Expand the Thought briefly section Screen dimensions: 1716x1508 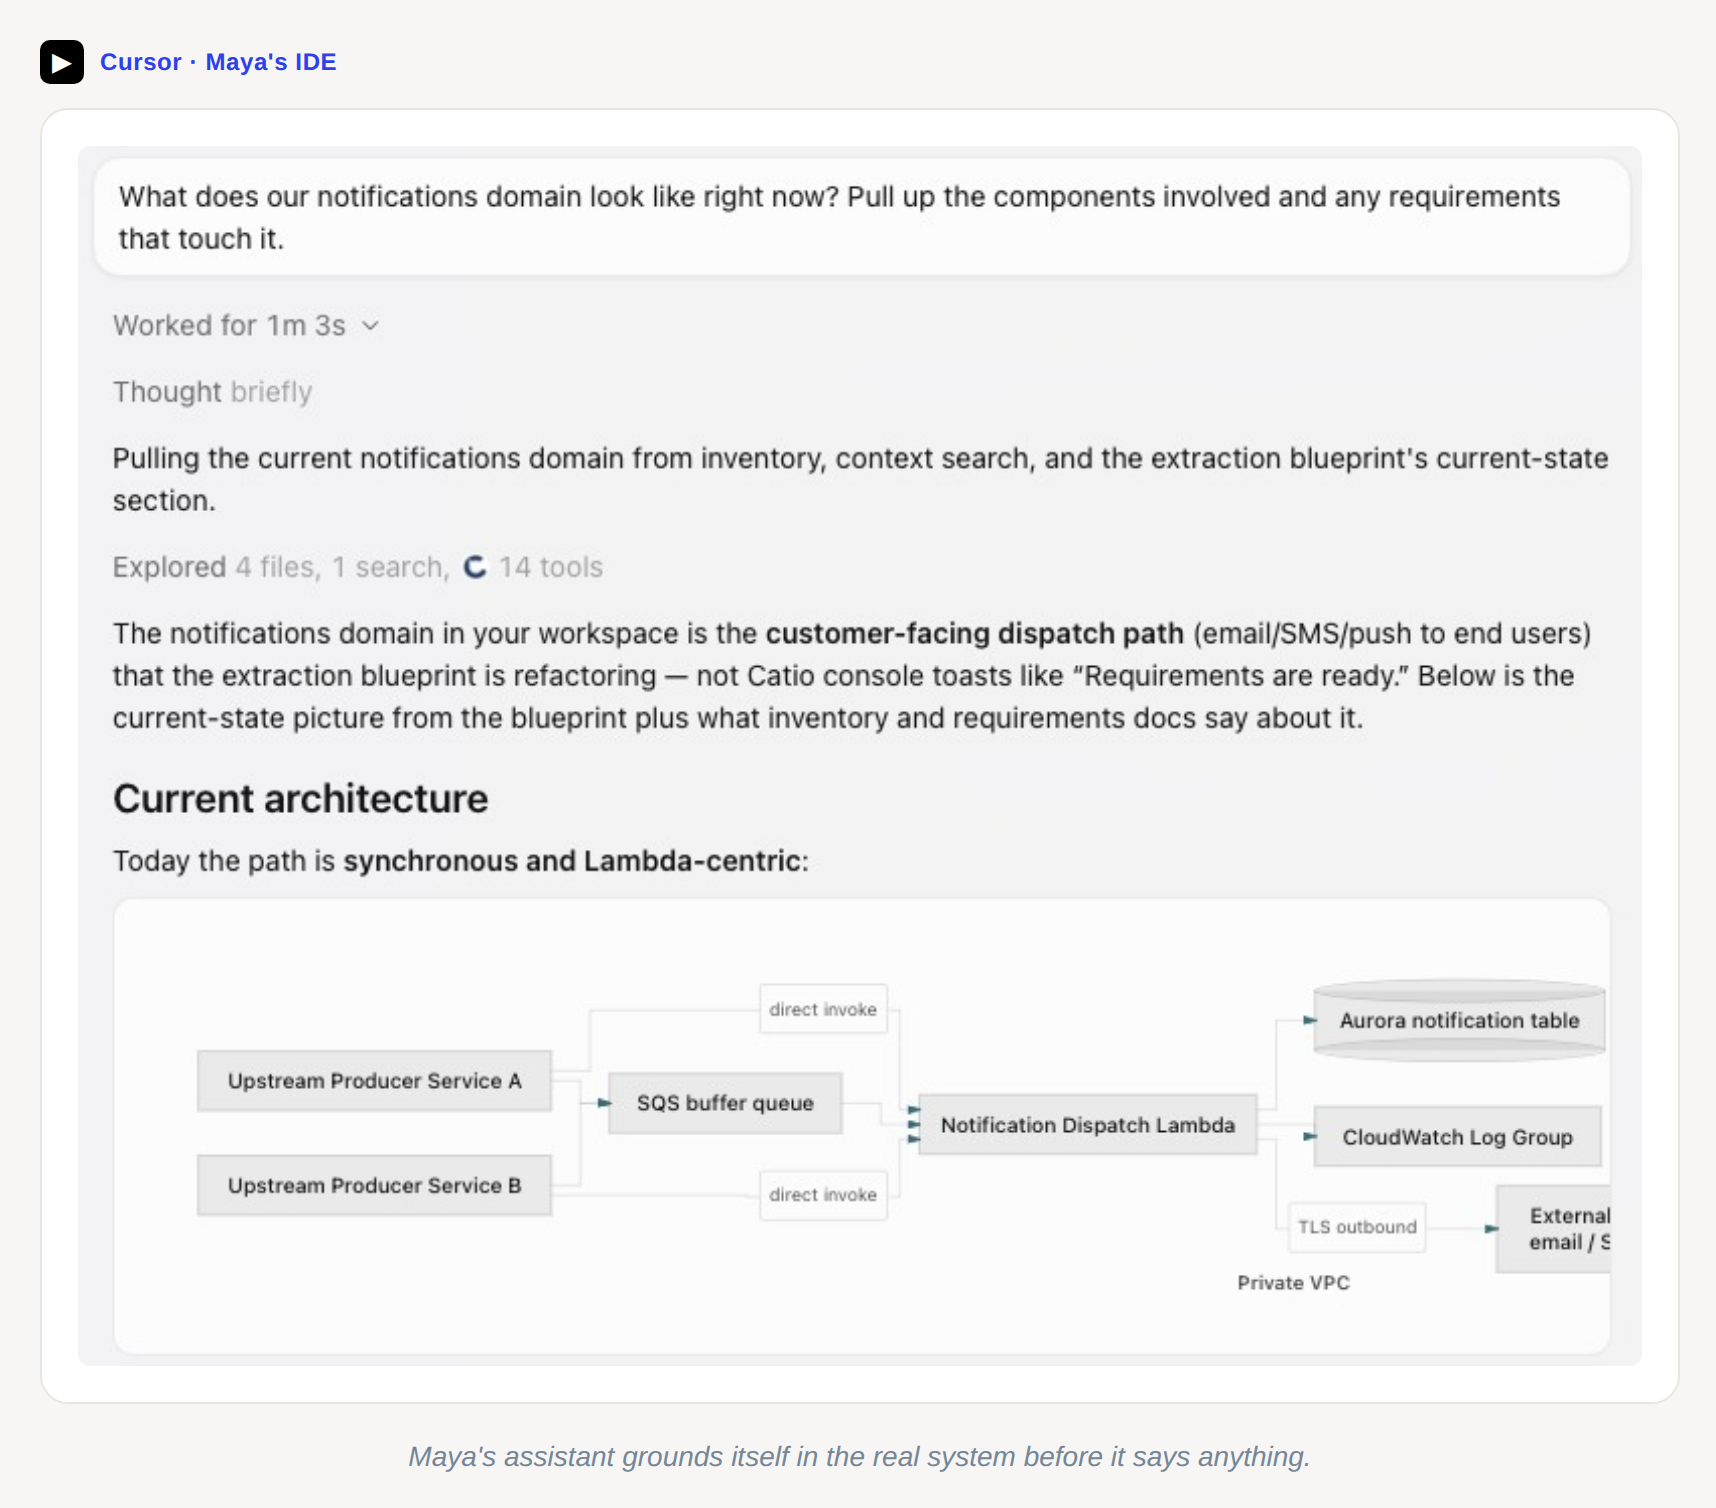point(212,392)
